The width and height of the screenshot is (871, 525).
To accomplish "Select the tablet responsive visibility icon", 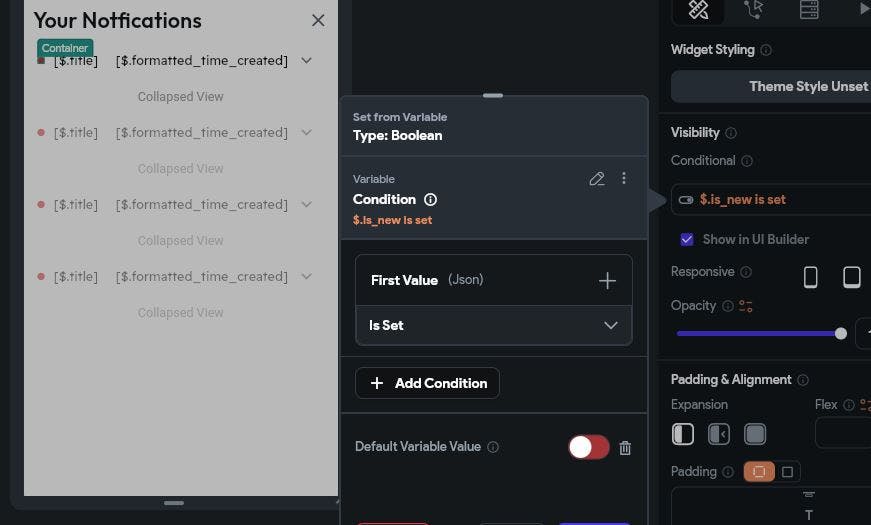I will [x=852, y=277].
